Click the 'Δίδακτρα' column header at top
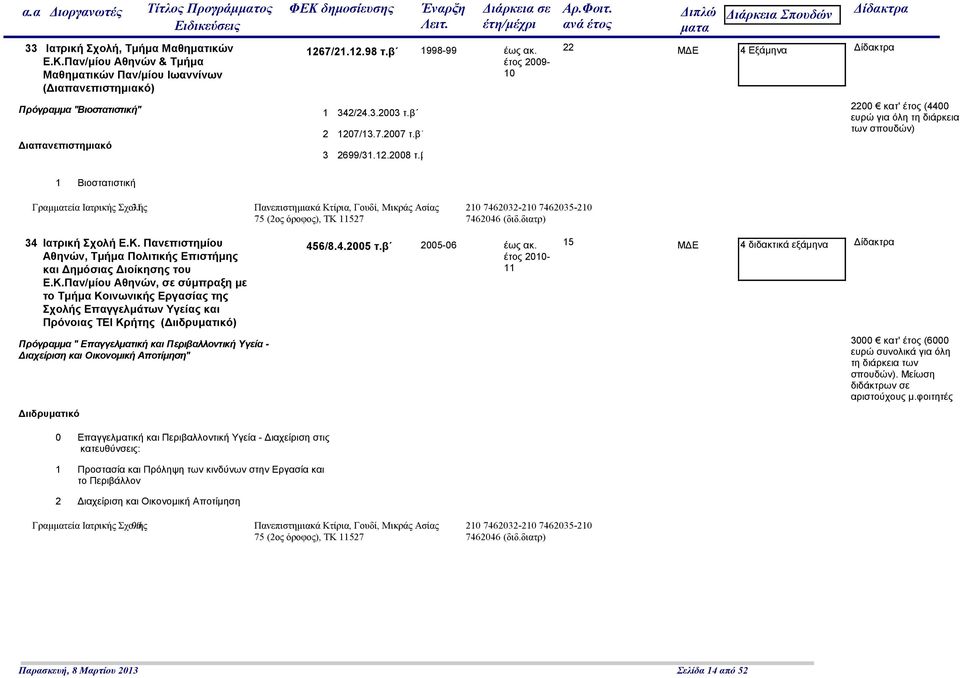 [x=880, y=9]
